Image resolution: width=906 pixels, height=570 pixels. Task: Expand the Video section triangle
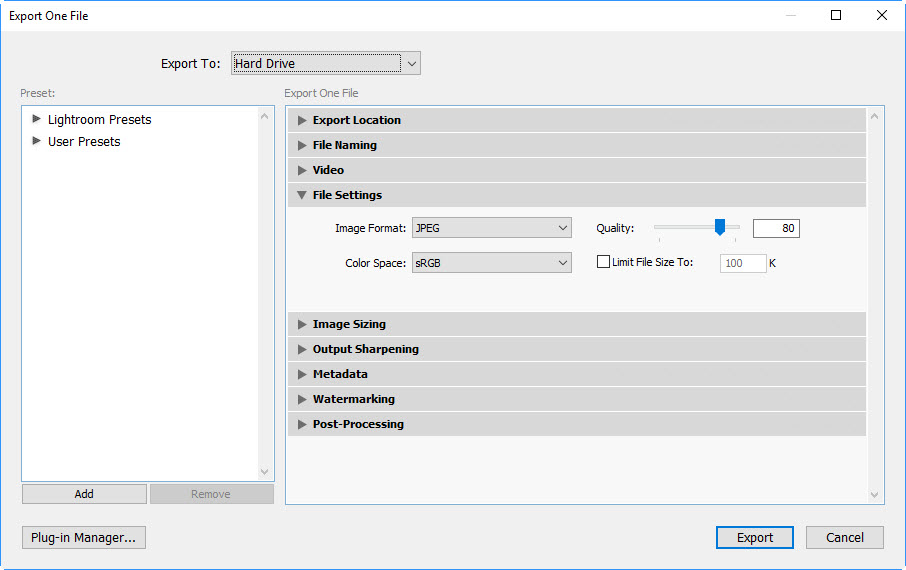coord(302,170)
